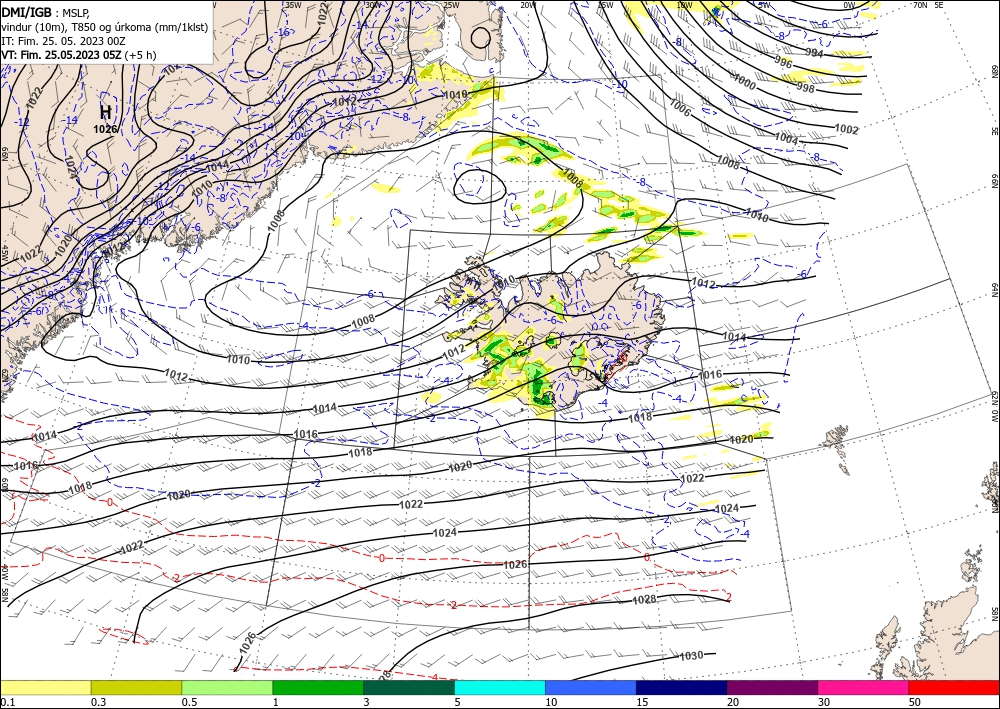Click the 20W longitude label at top

(x=528, y=4)
